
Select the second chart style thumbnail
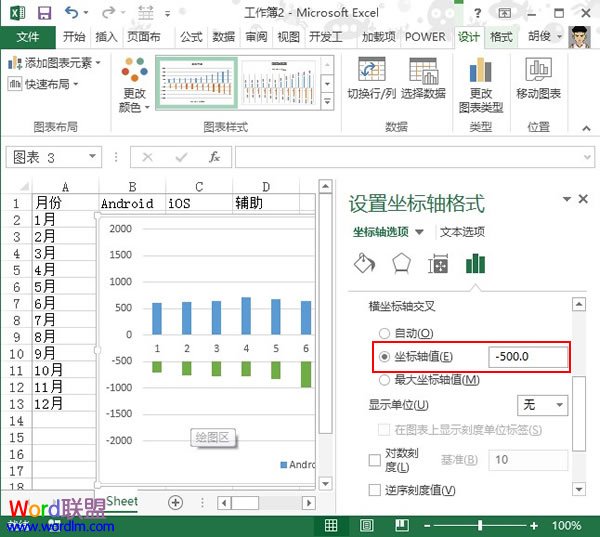pos(278,83)
